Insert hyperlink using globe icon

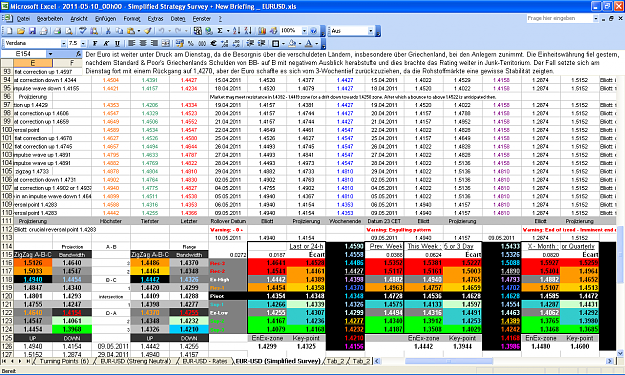coord(208,31)
